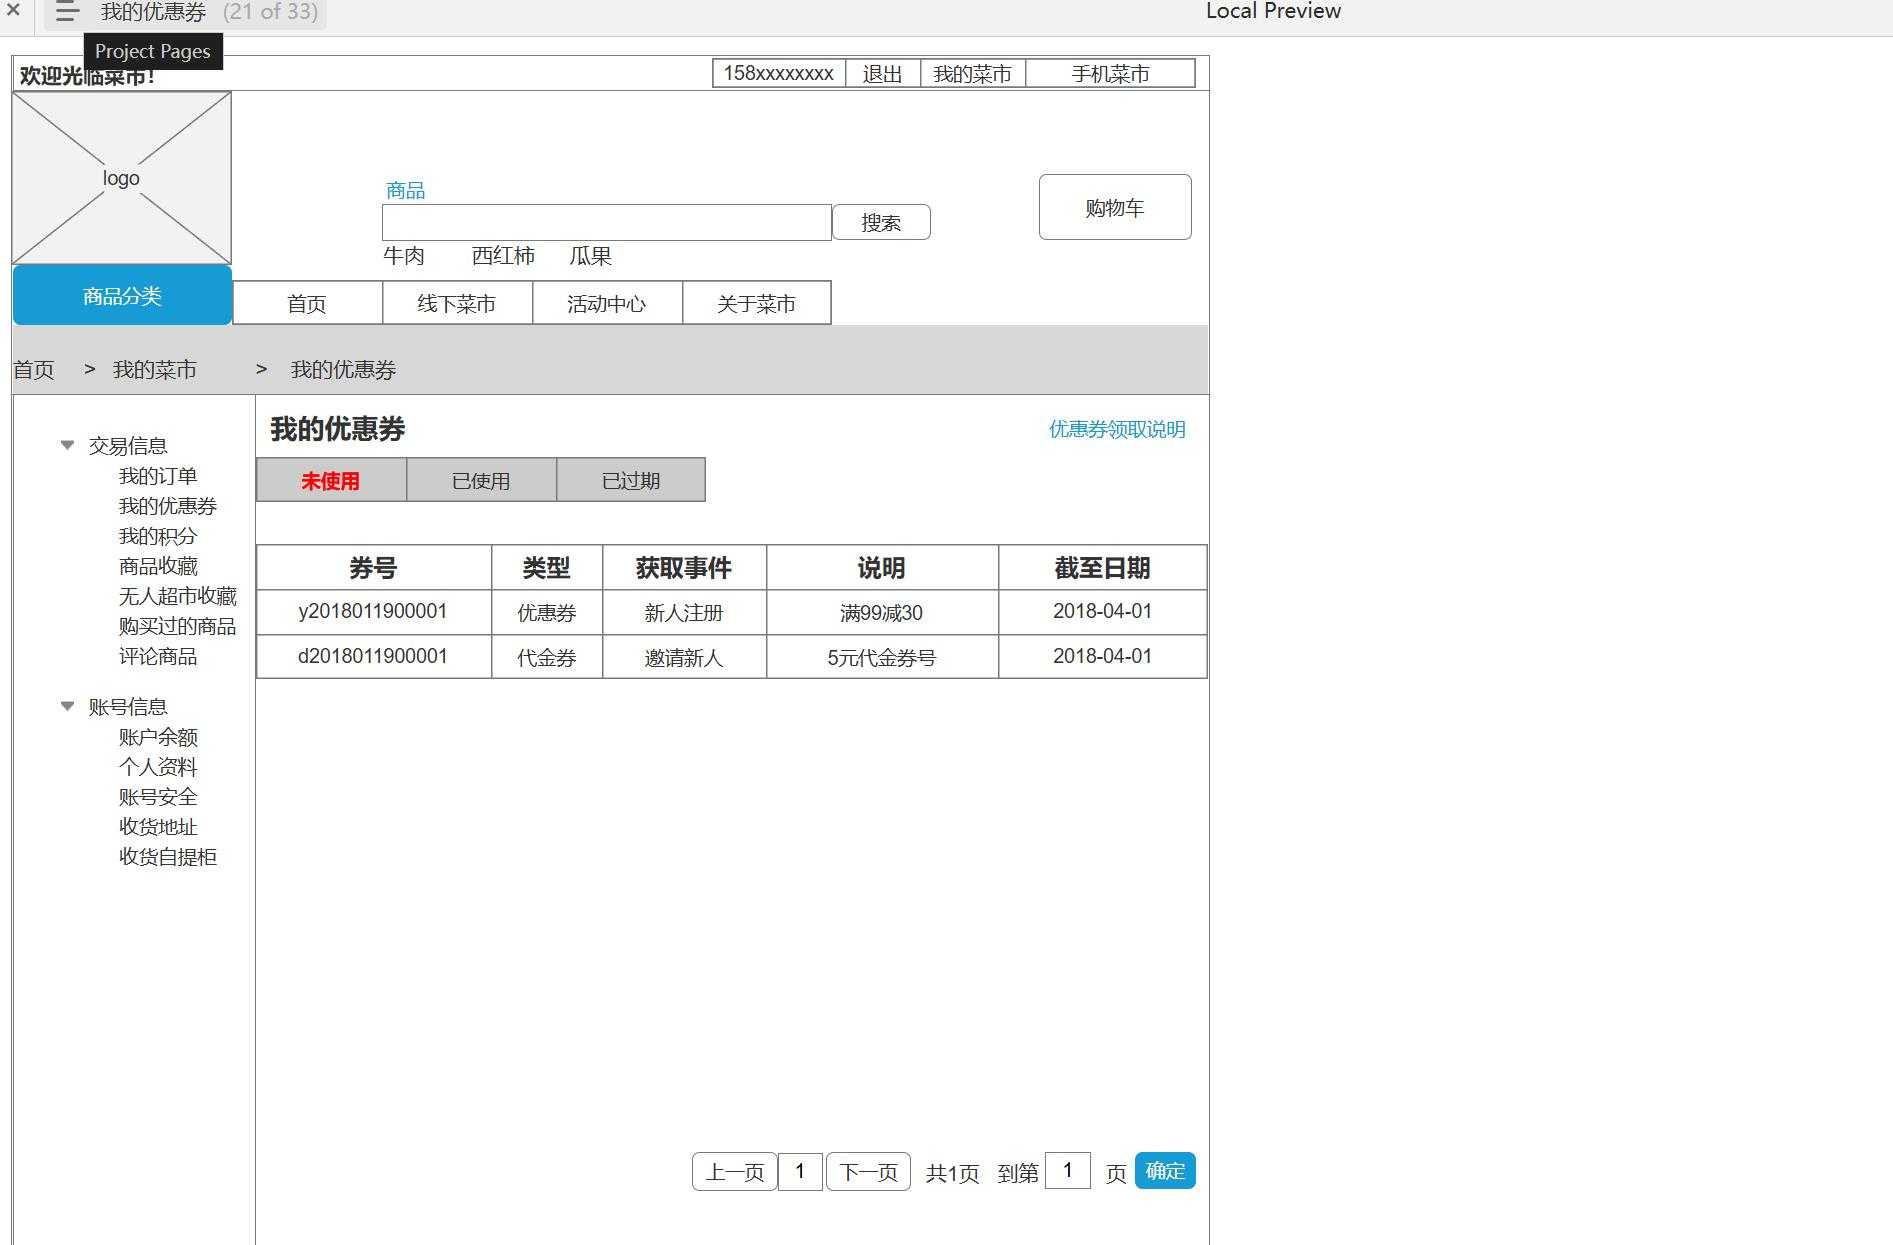Switch to the 已过期 tab
The width and height of the screenshot is (1893, 1245).
631,480
